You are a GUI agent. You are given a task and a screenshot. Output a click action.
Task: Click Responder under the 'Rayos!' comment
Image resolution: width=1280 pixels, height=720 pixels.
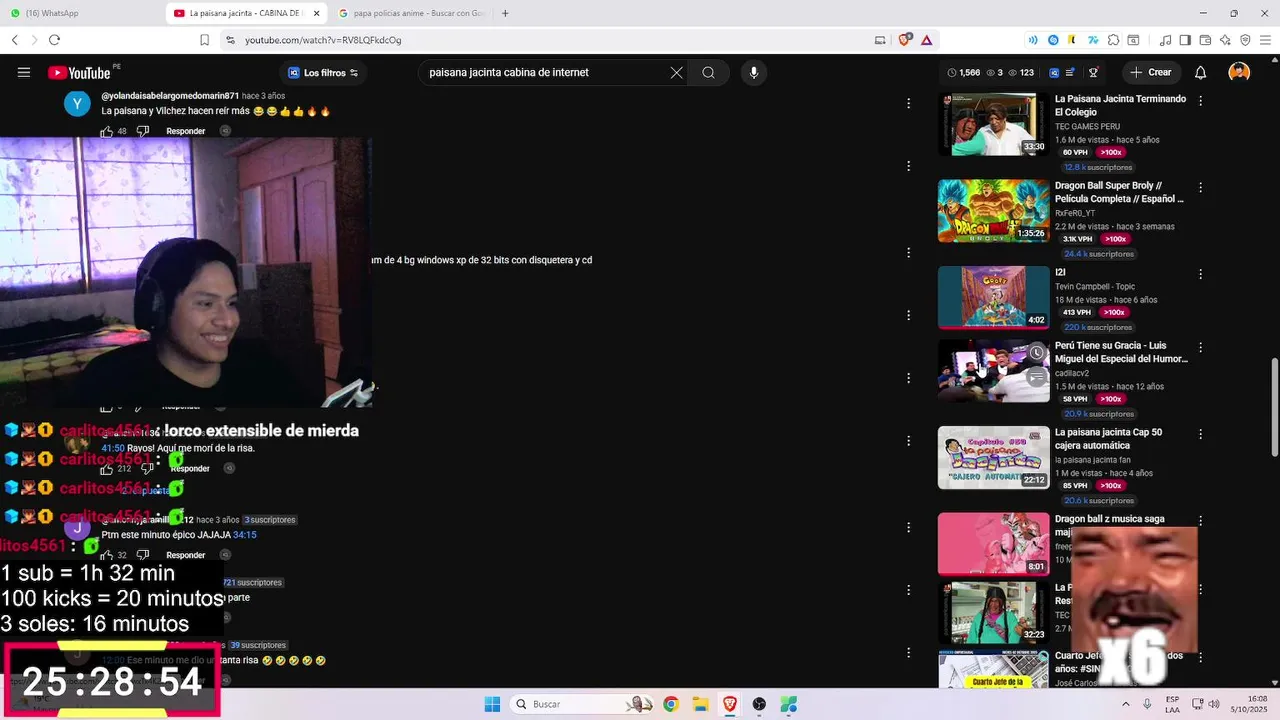[189, 468]
